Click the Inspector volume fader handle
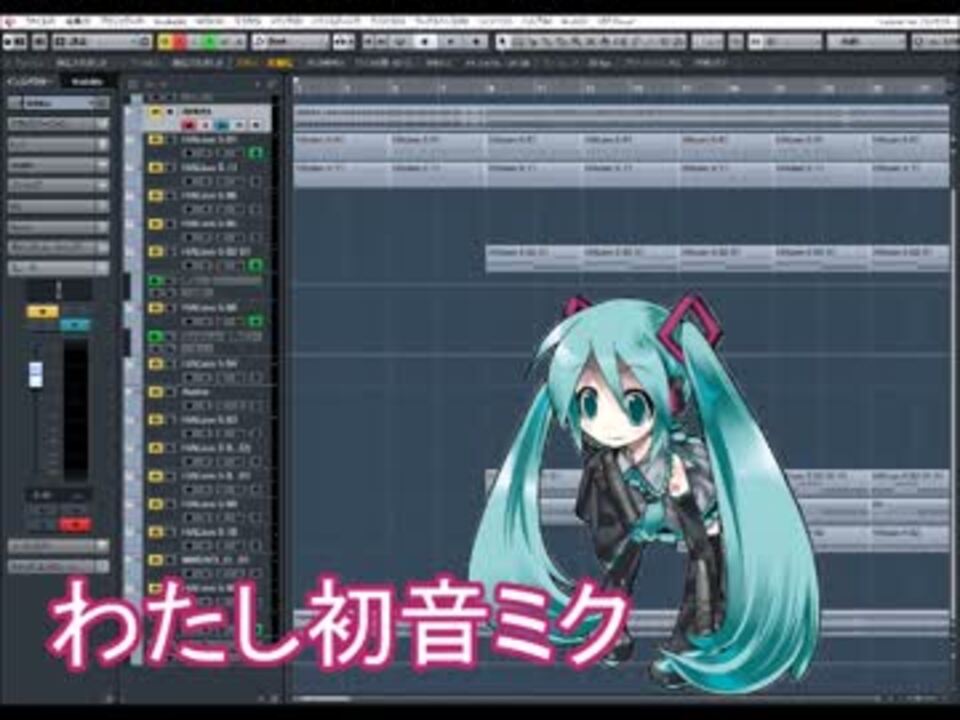The image size is (960, 720). point(36,374)
